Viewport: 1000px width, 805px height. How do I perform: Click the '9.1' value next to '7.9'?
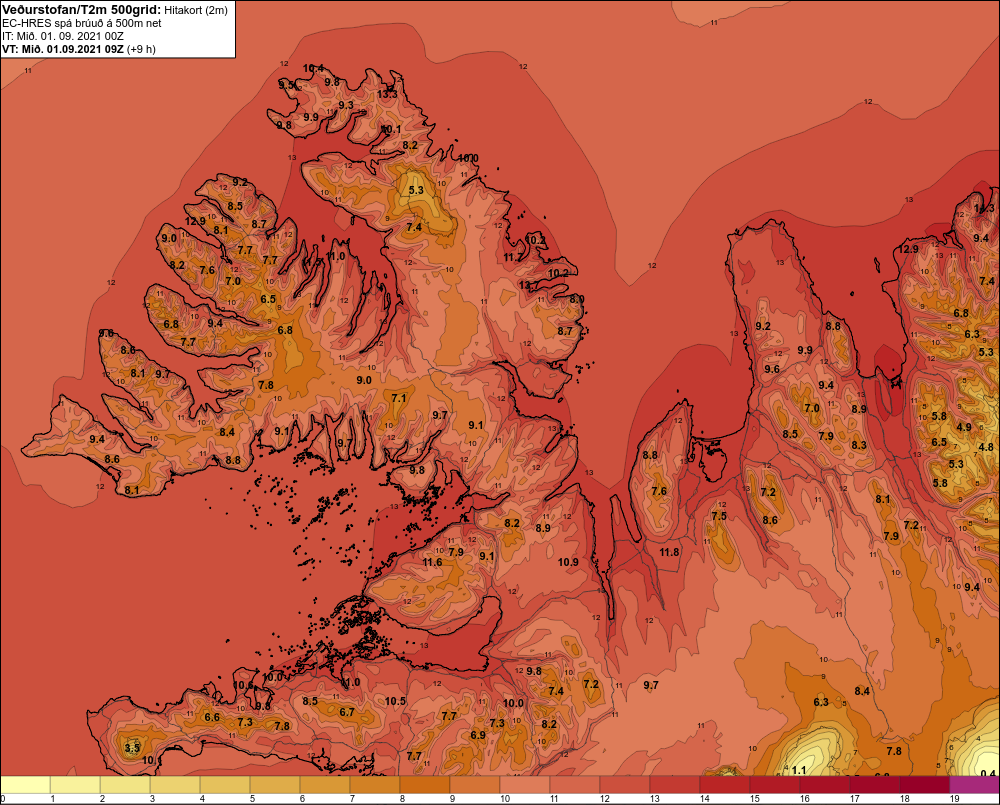click(x=487, y=556)
